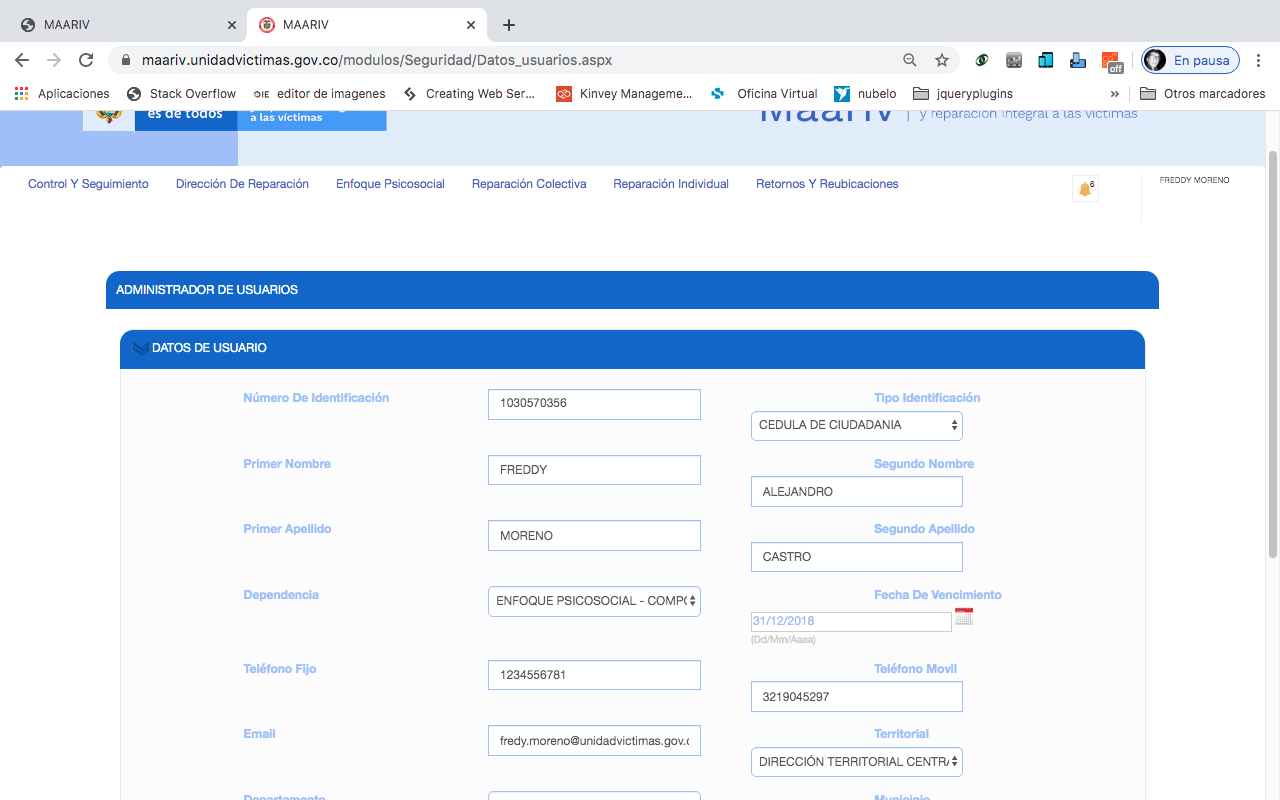
Task: Reload the current page
Action: point(86,60)
